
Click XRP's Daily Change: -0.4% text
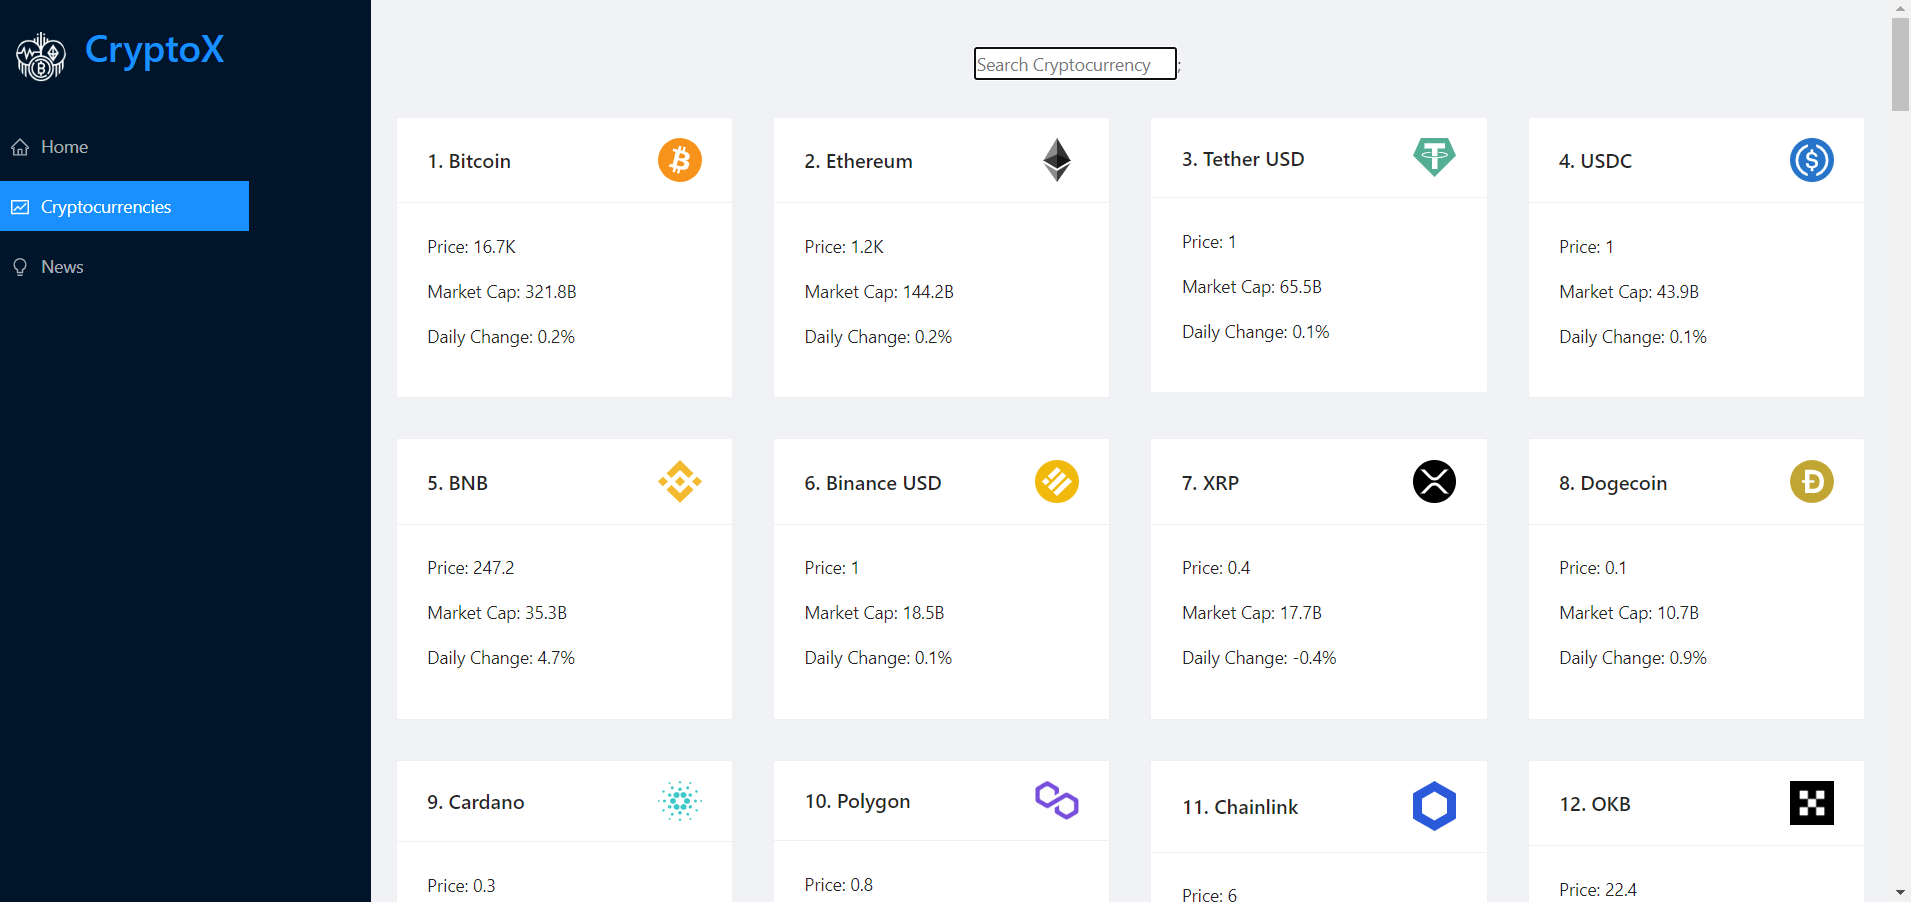point(1259,658)
